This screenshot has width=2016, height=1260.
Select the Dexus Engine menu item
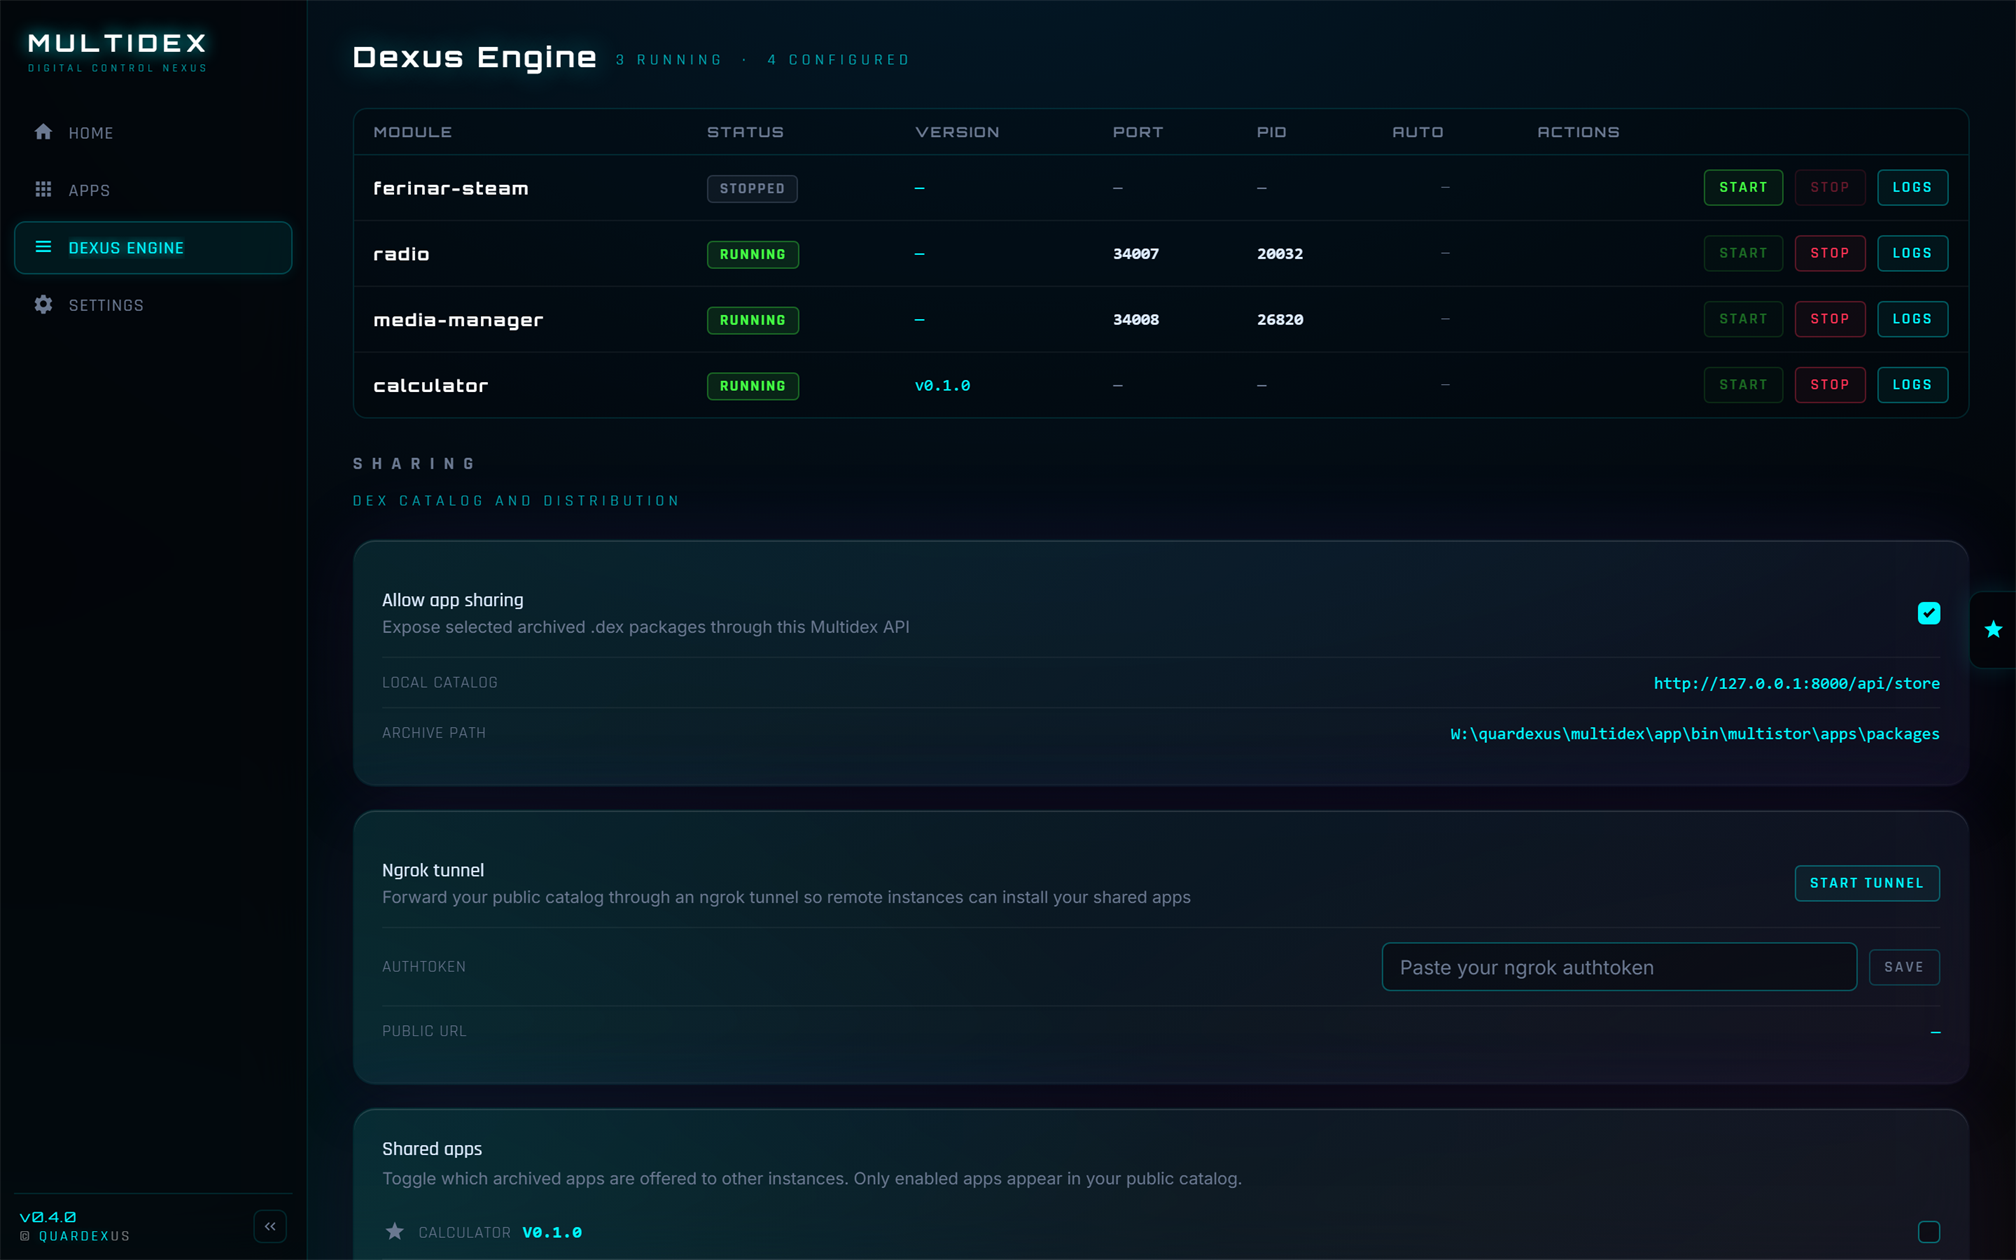[153, 247]
